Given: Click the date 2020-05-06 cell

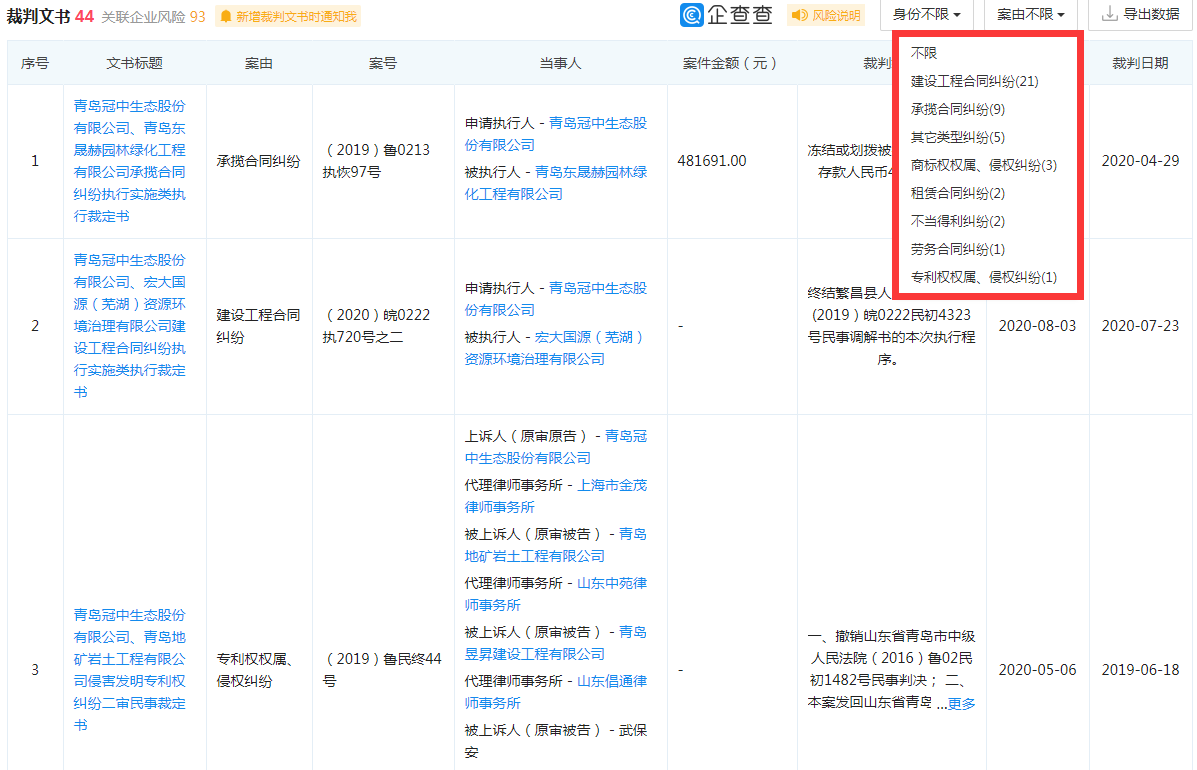Looking at the screenshot, I should click(x=1037, y=670).
